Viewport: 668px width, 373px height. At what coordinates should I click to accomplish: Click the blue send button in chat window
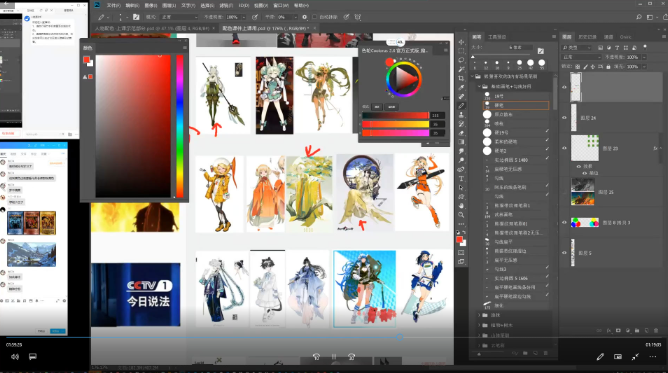[58, 331]
